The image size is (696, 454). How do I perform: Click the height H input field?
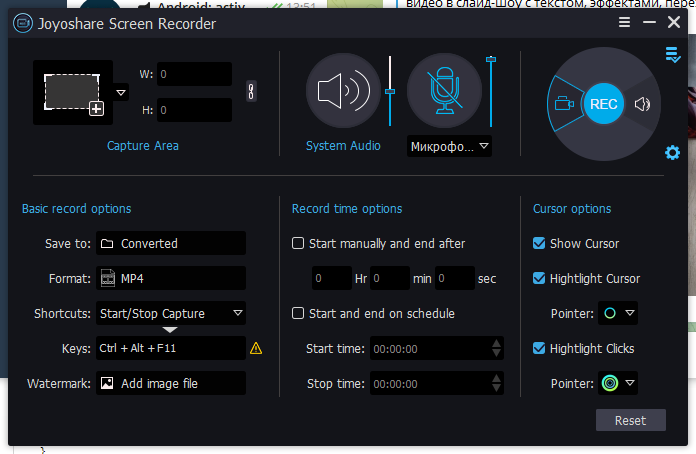(194, 110)
